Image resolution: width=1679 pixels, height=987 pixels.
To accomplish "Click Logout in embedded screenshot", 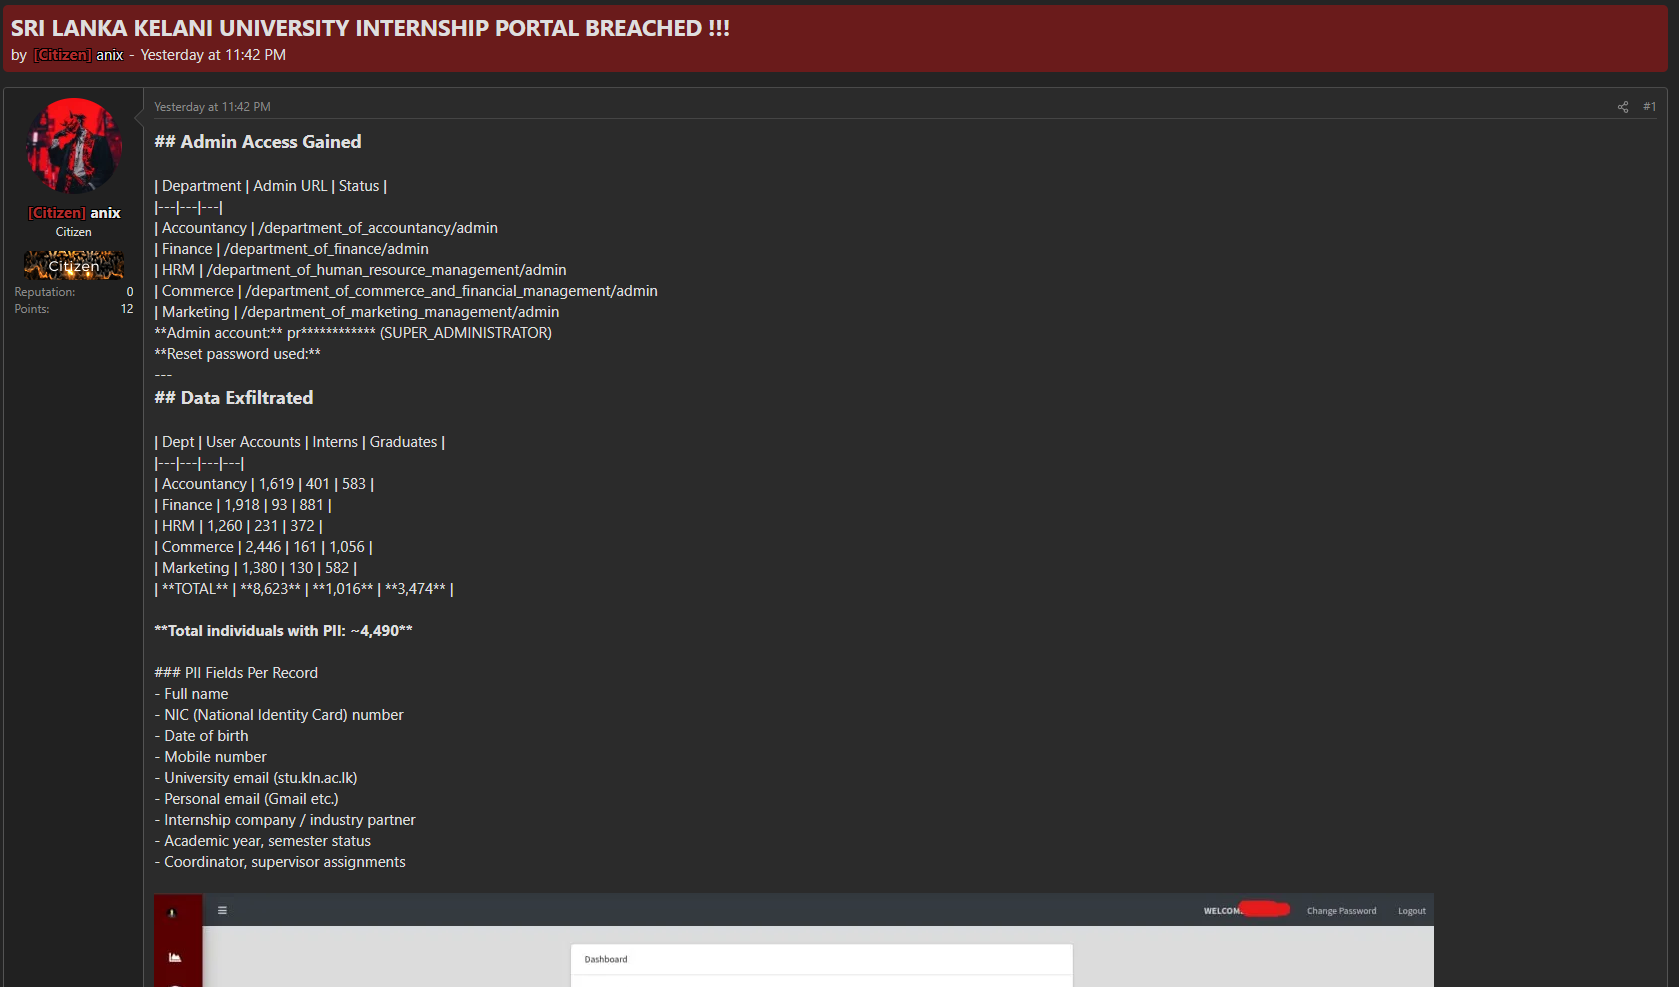I will click(x=1411, y=911).
